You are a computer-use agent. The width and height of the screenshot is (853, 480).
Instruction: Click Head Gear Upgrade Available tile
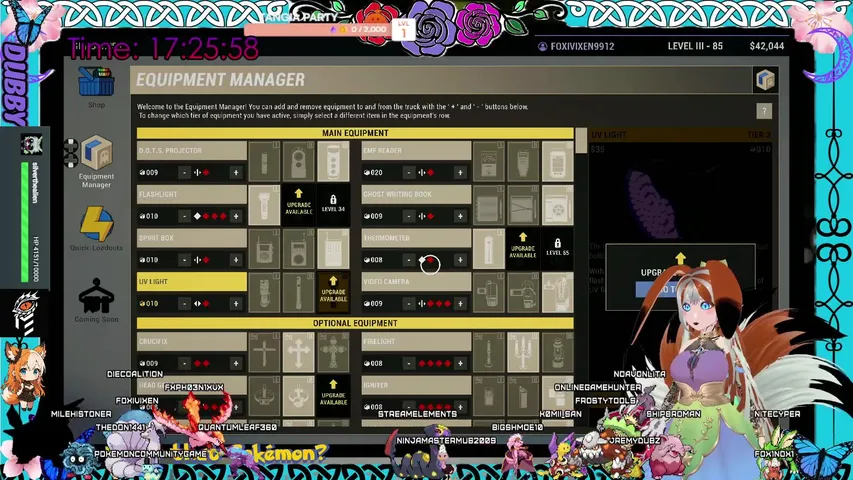tap(333, 396)
